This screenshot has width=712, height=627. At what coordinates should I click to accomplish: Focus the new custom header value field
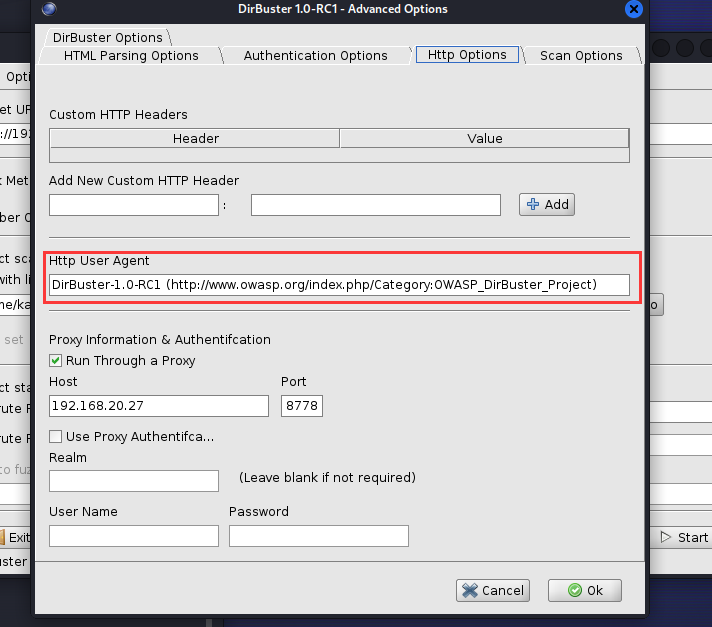(x=376, y=205)
